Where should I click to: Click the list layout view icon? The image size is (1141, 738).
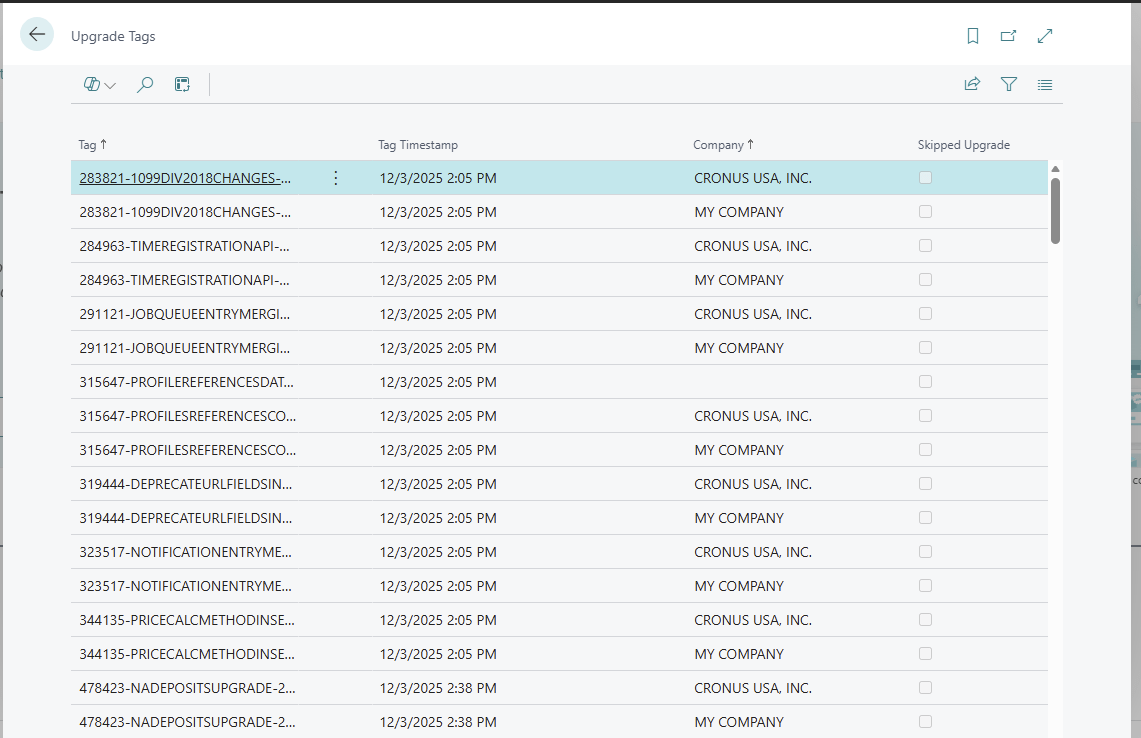pyautogui.click(x=1045, y=85)
